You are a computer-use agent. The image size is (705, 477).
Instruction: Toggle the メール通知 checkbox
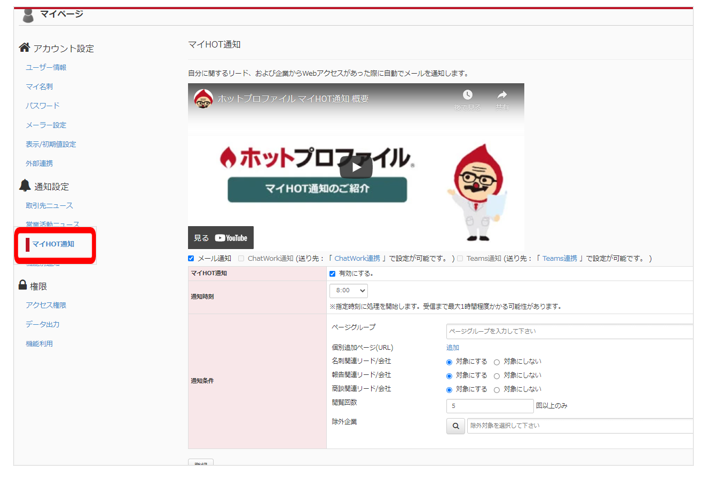click(x=191, y=259)
